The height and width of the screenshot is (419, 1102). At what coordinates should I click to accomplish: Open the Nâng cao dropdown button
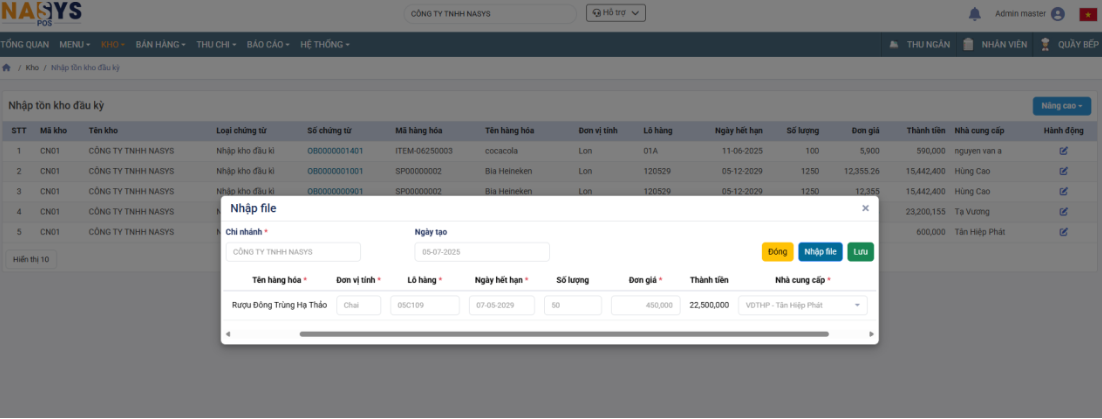tap(1061, 105)
